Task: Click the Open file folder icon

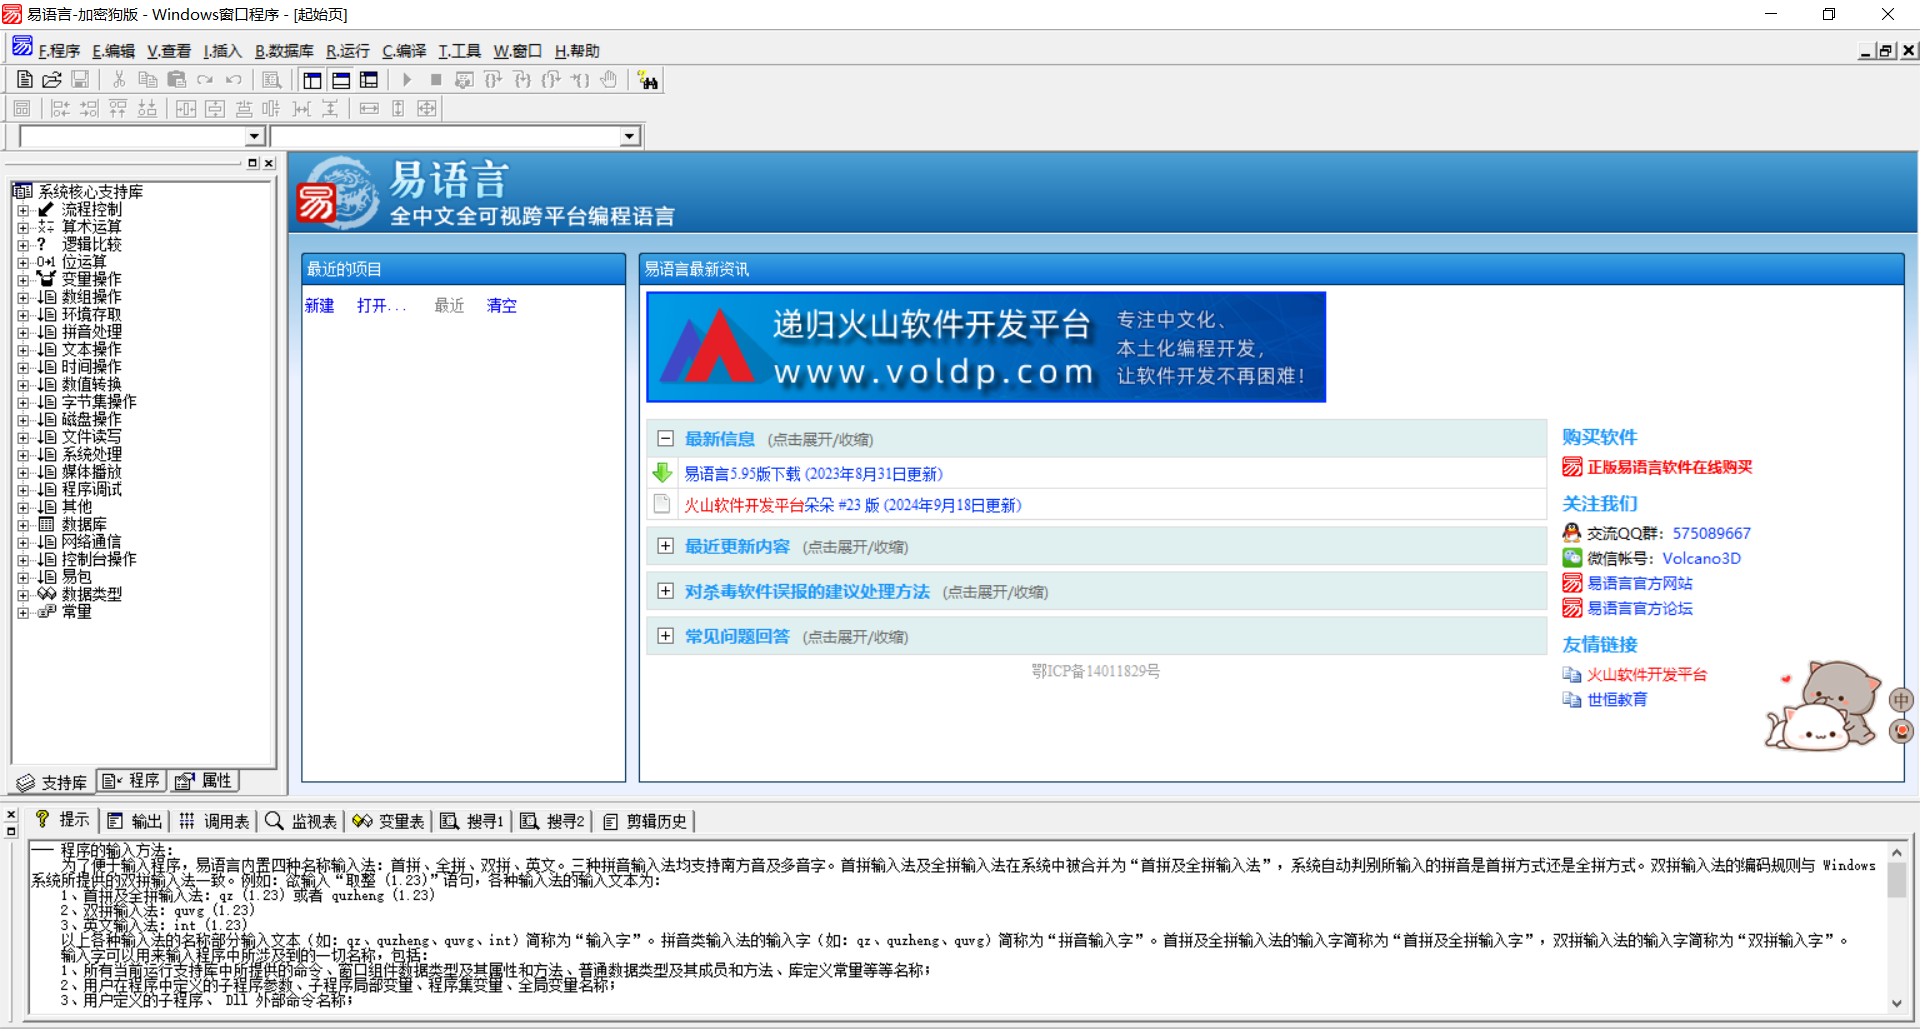Action: [x=52, y=80]
